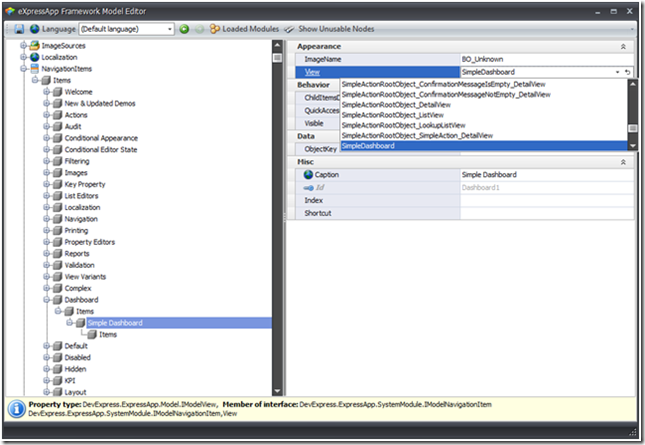Screen dimensions: 645x445
Task: Collapse the Appearance property section
Action: click(x=623, y=46)
